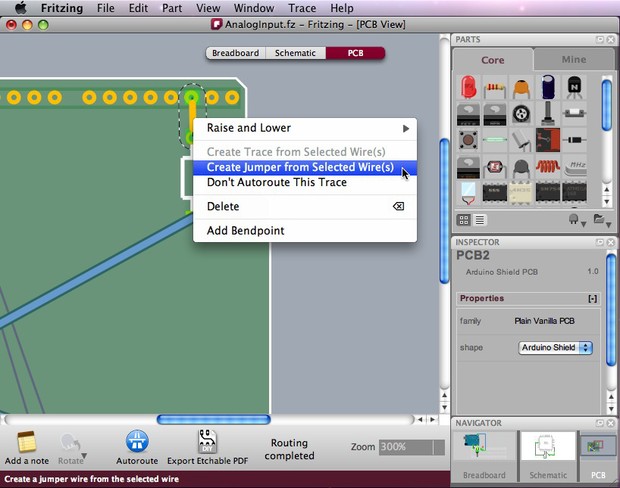Choose Delete in context menu
620x488 pixels.
(305, 206)
